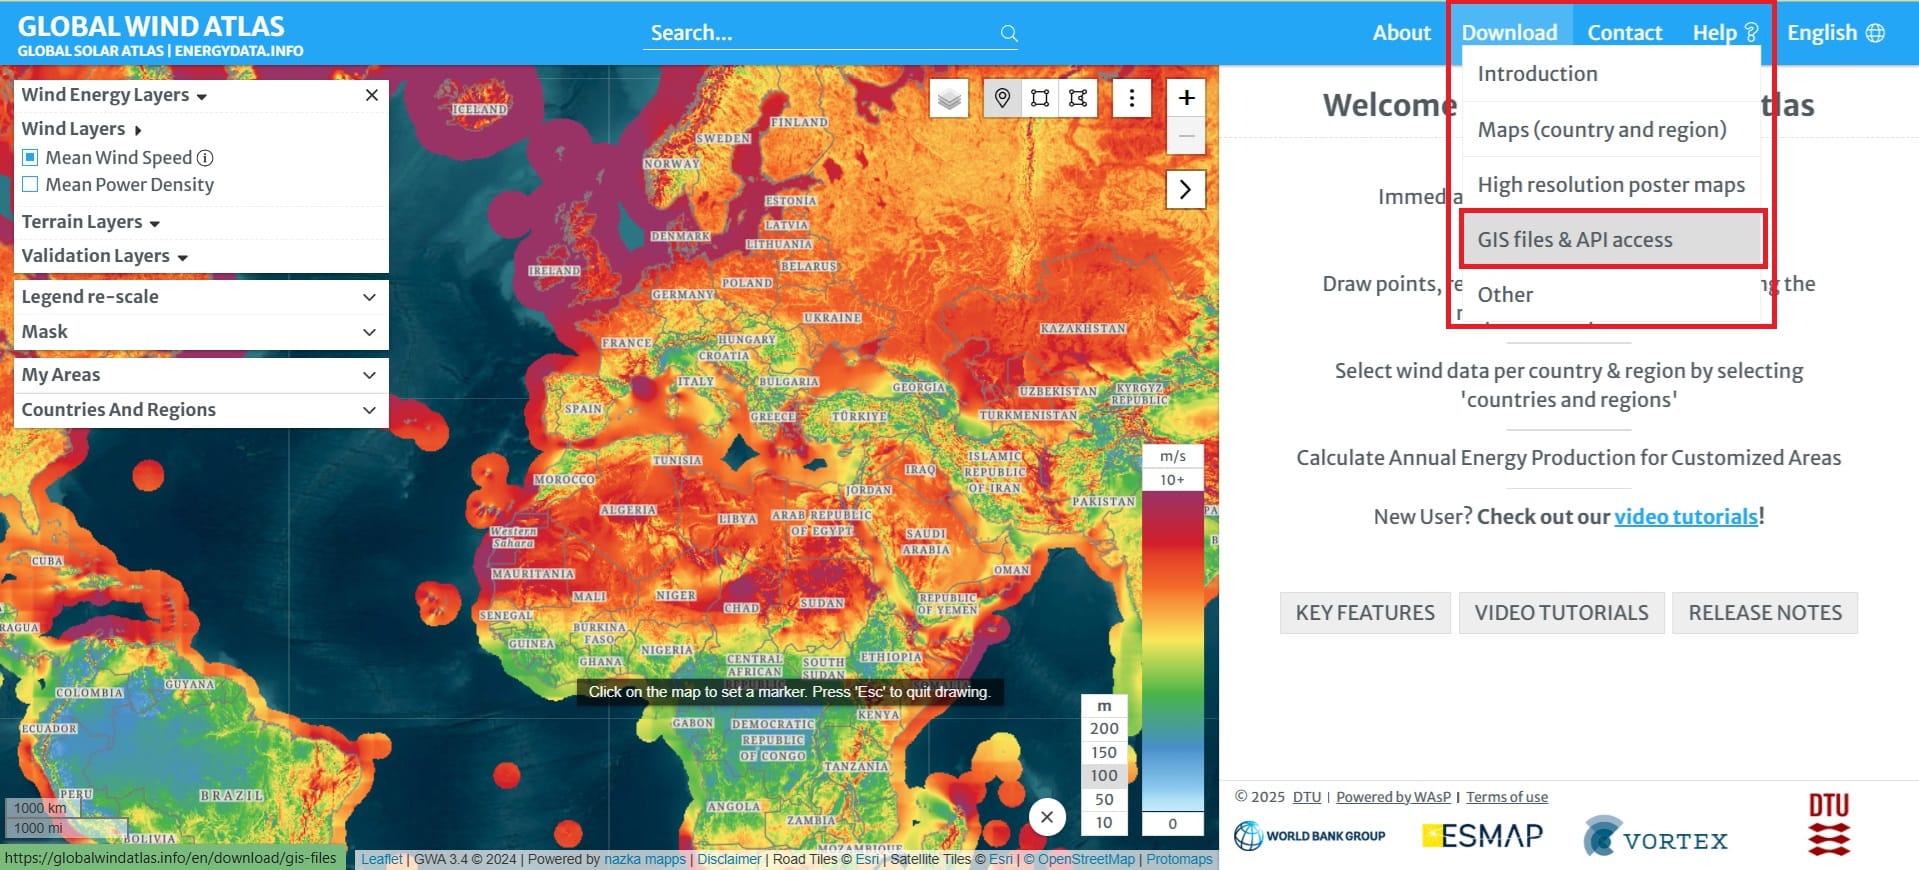
Task: Select the polygon area drawing tool
Action: click(x=1078, y=98)
